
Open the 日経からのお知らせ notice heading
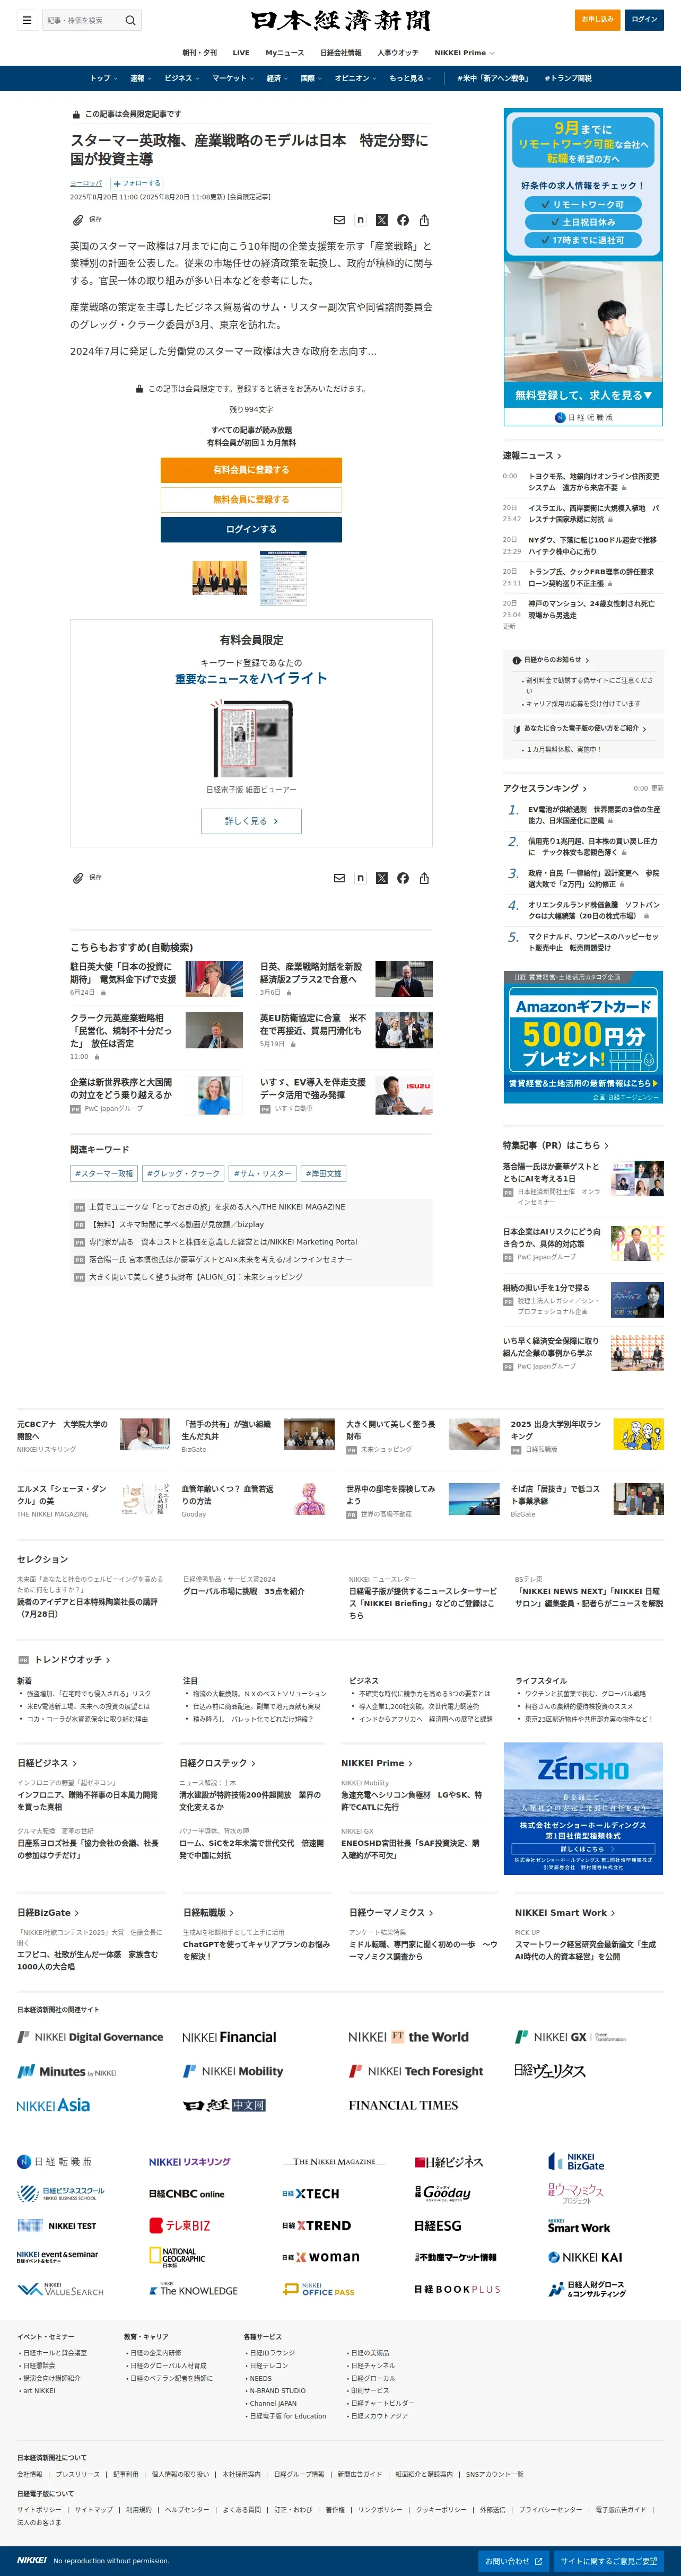point(551,660)
